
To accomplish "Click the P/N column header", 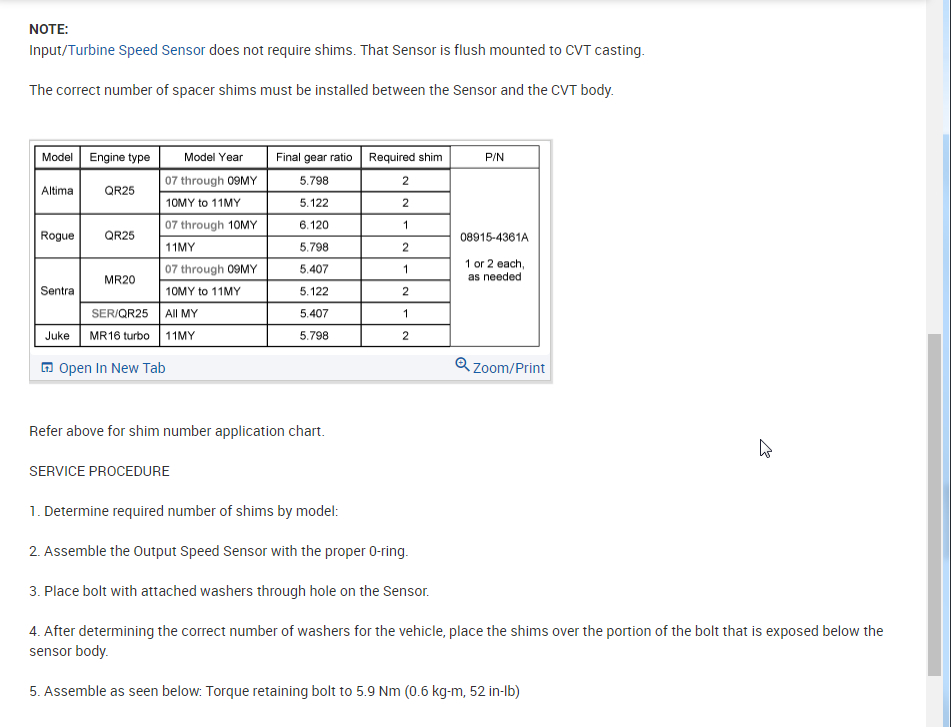I will [x=494, y=157].
